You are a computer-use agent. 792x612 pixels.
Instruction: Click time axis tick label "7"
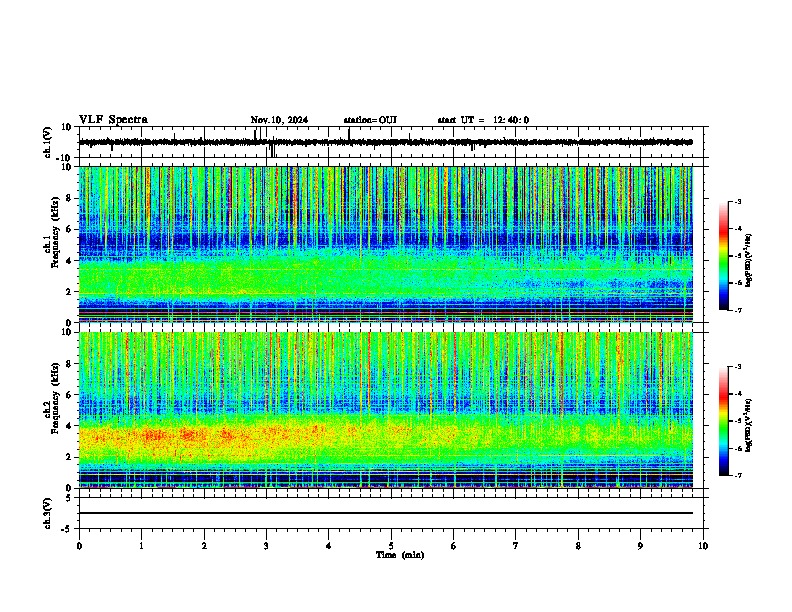[516, 546]
